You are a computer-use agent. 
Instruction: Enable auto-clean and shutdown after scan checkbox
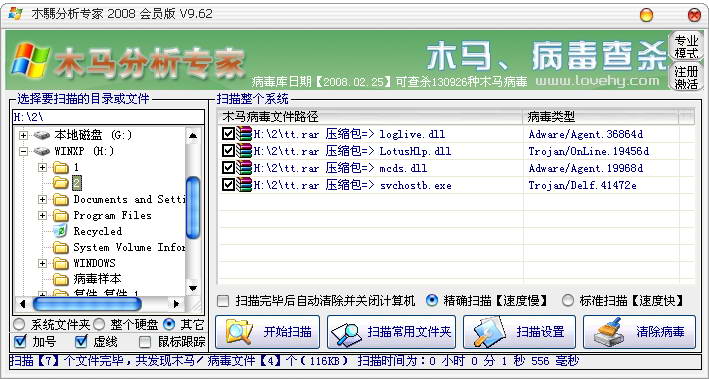(223, 301)
